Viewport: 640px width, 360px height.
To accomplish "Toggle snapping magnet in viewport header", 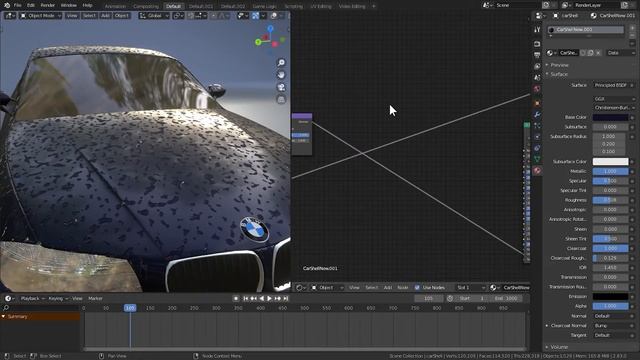I will click(191, 16).
